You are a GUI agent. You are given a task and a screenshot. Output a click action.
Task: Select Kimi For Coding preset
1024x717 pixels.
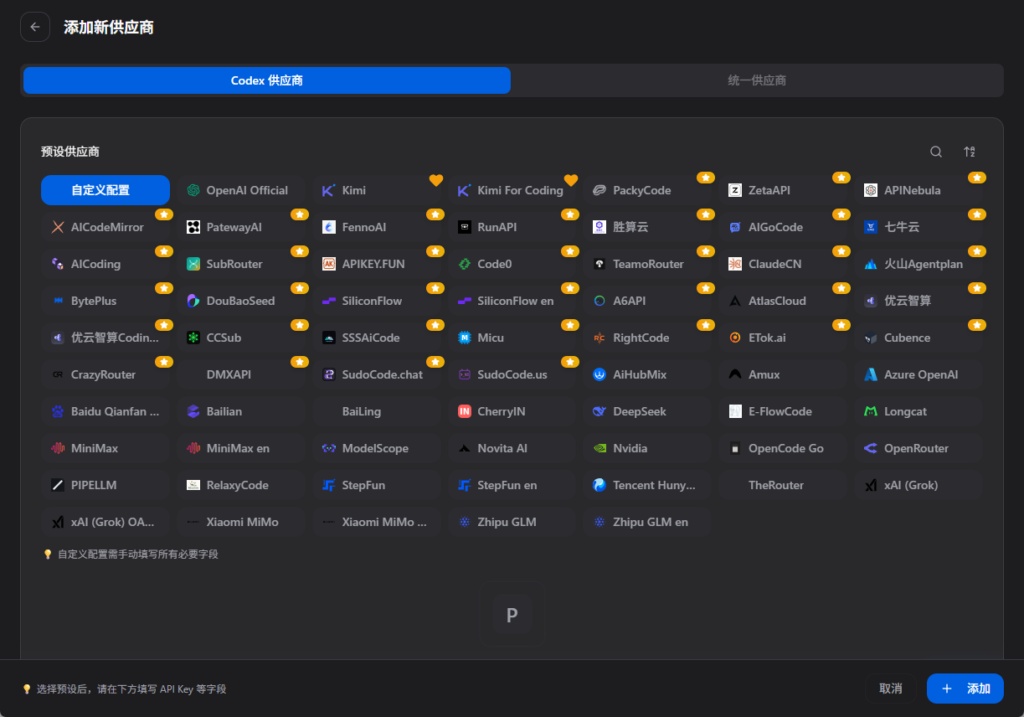(512, 190)
